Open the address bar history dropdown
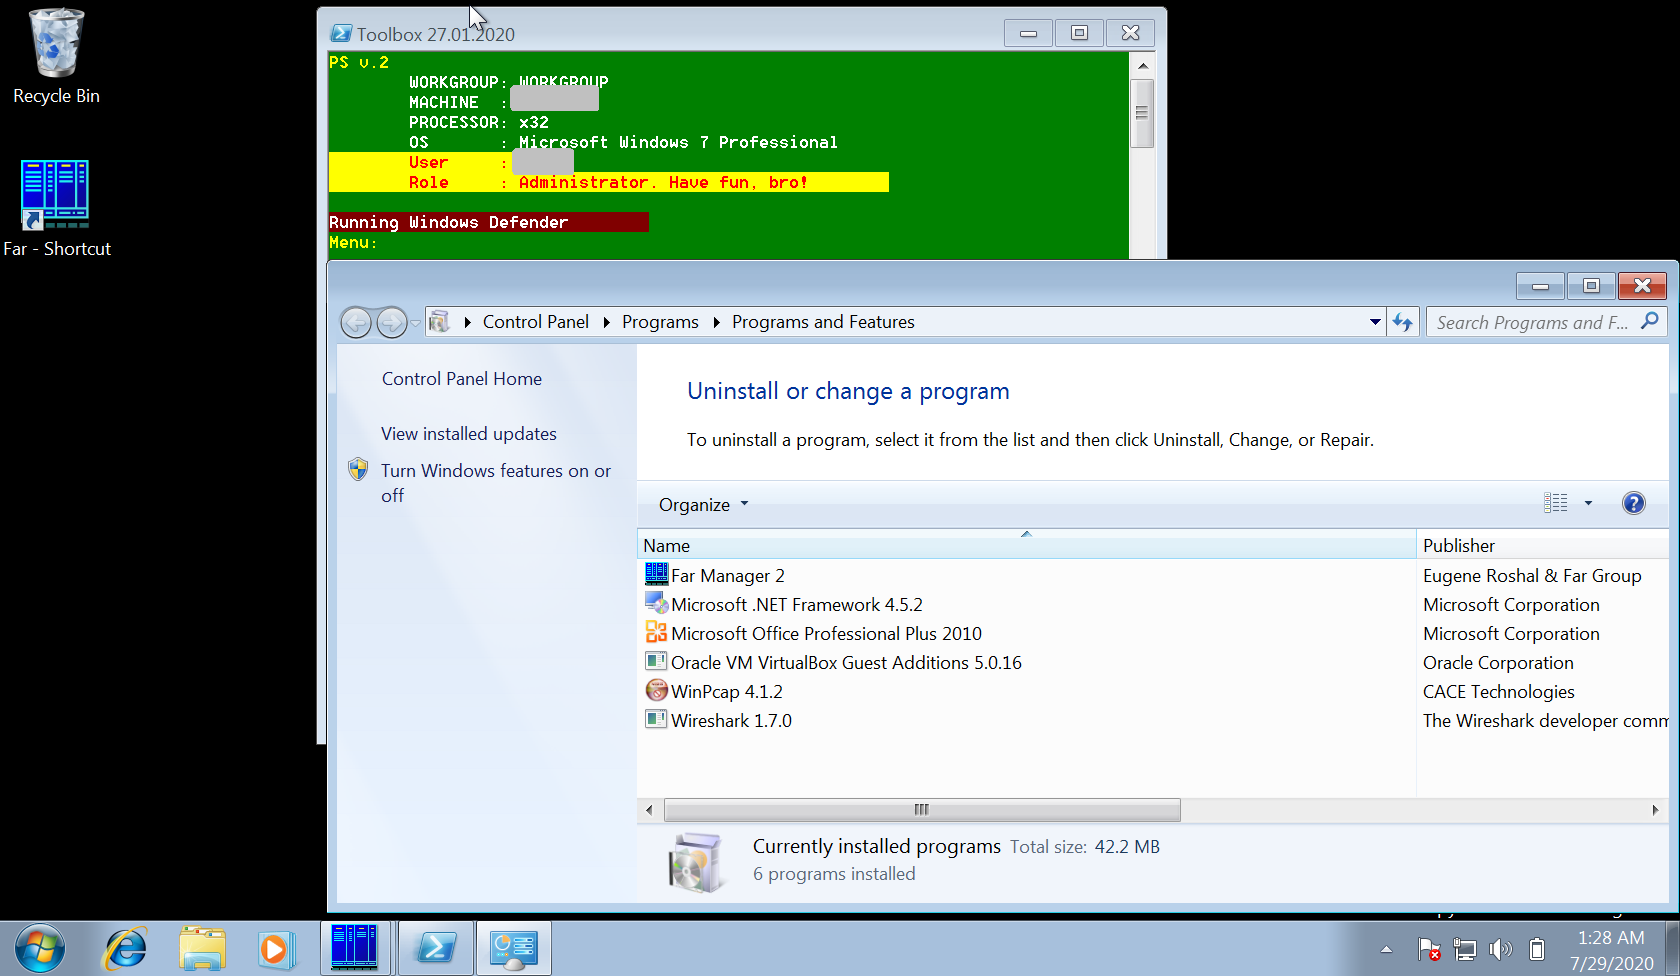Screen dimensions: 1680x976 [x=1375, y=322]
